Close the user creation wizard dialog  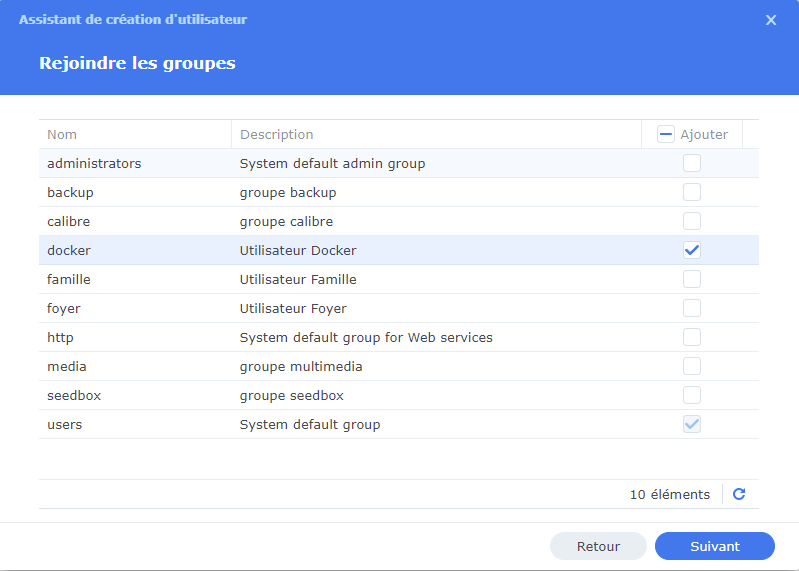pos(771,20)
